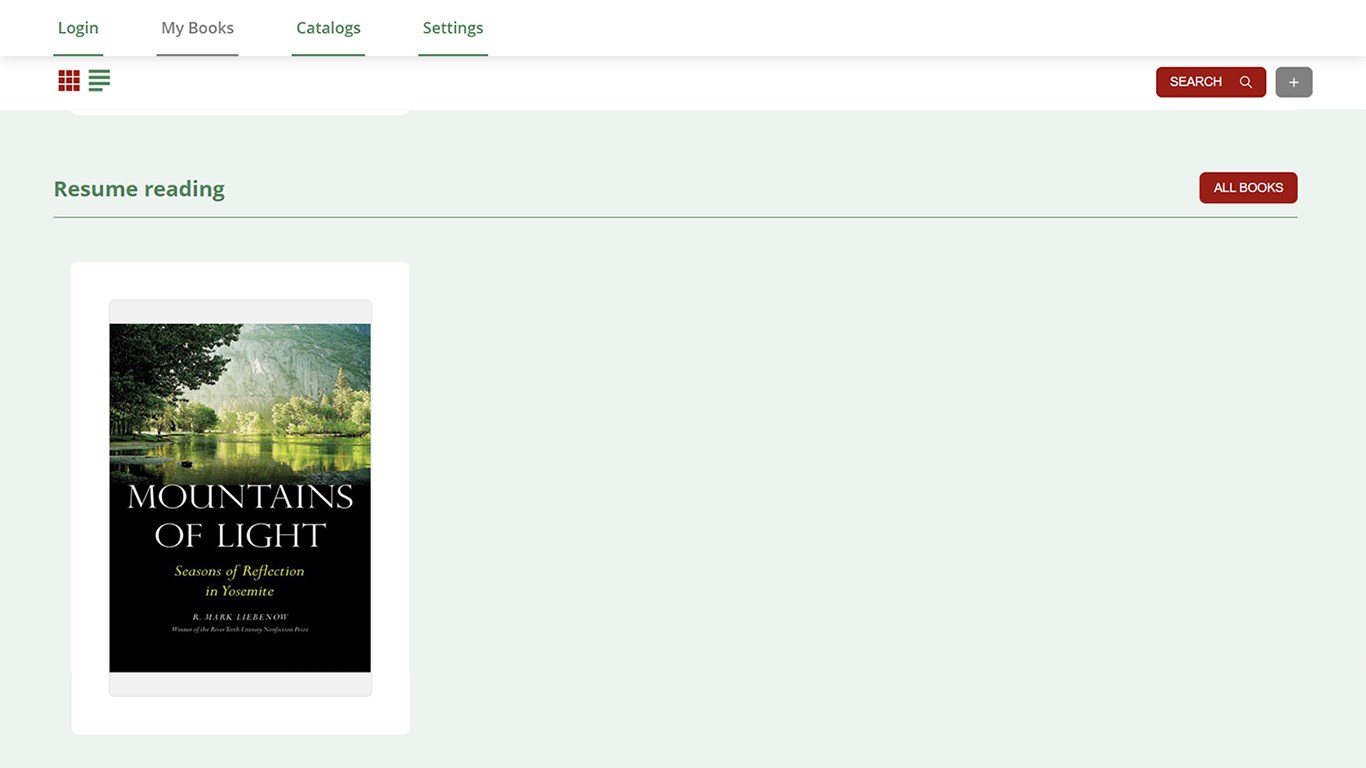The image size is (1366, 768).
Task: Open the Search button
Action: [x=1211, y=82]
